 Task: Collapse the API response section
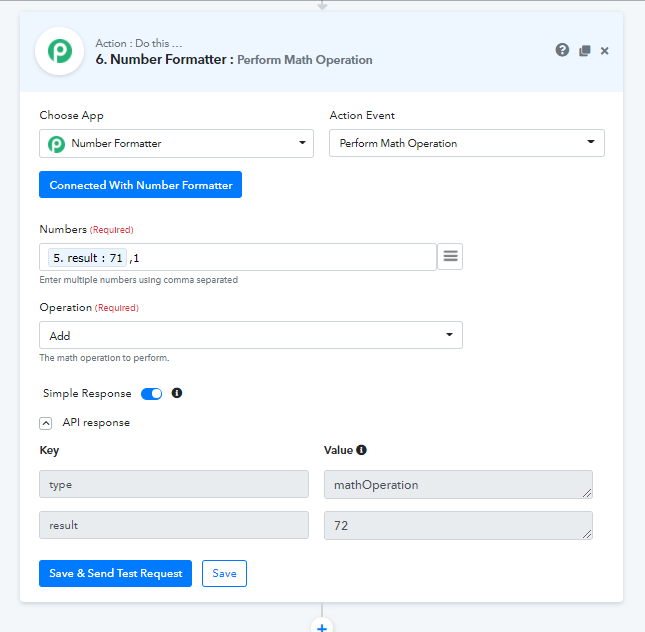46,423
